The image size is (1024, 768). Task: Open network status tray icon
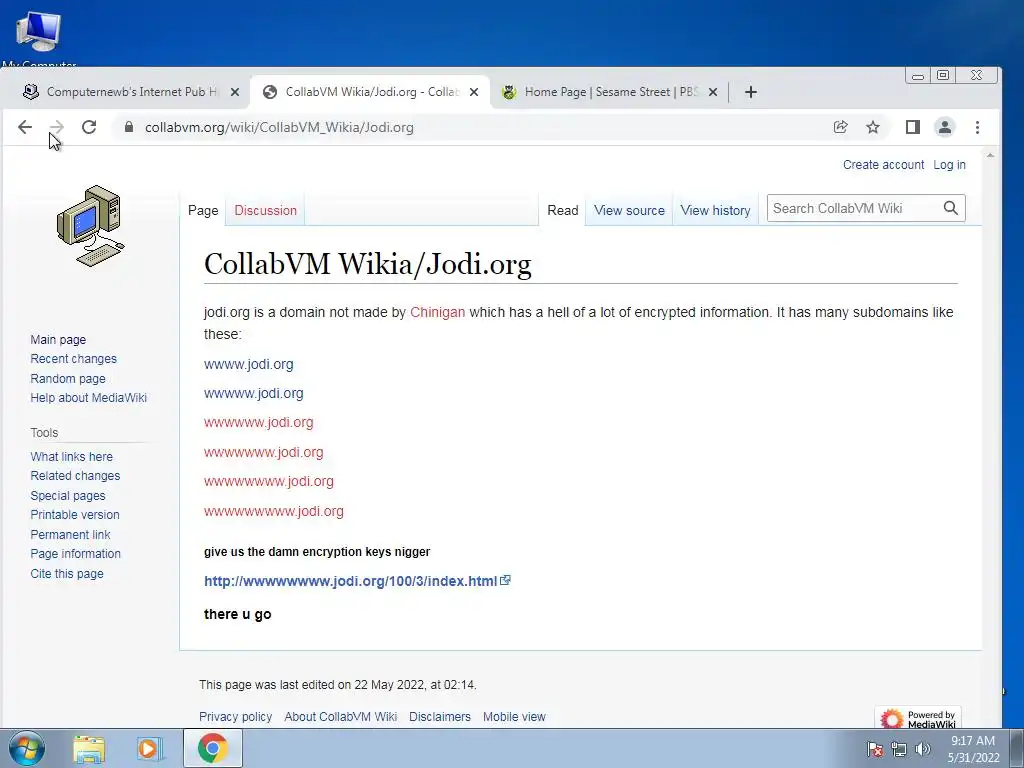pos(899,749)
